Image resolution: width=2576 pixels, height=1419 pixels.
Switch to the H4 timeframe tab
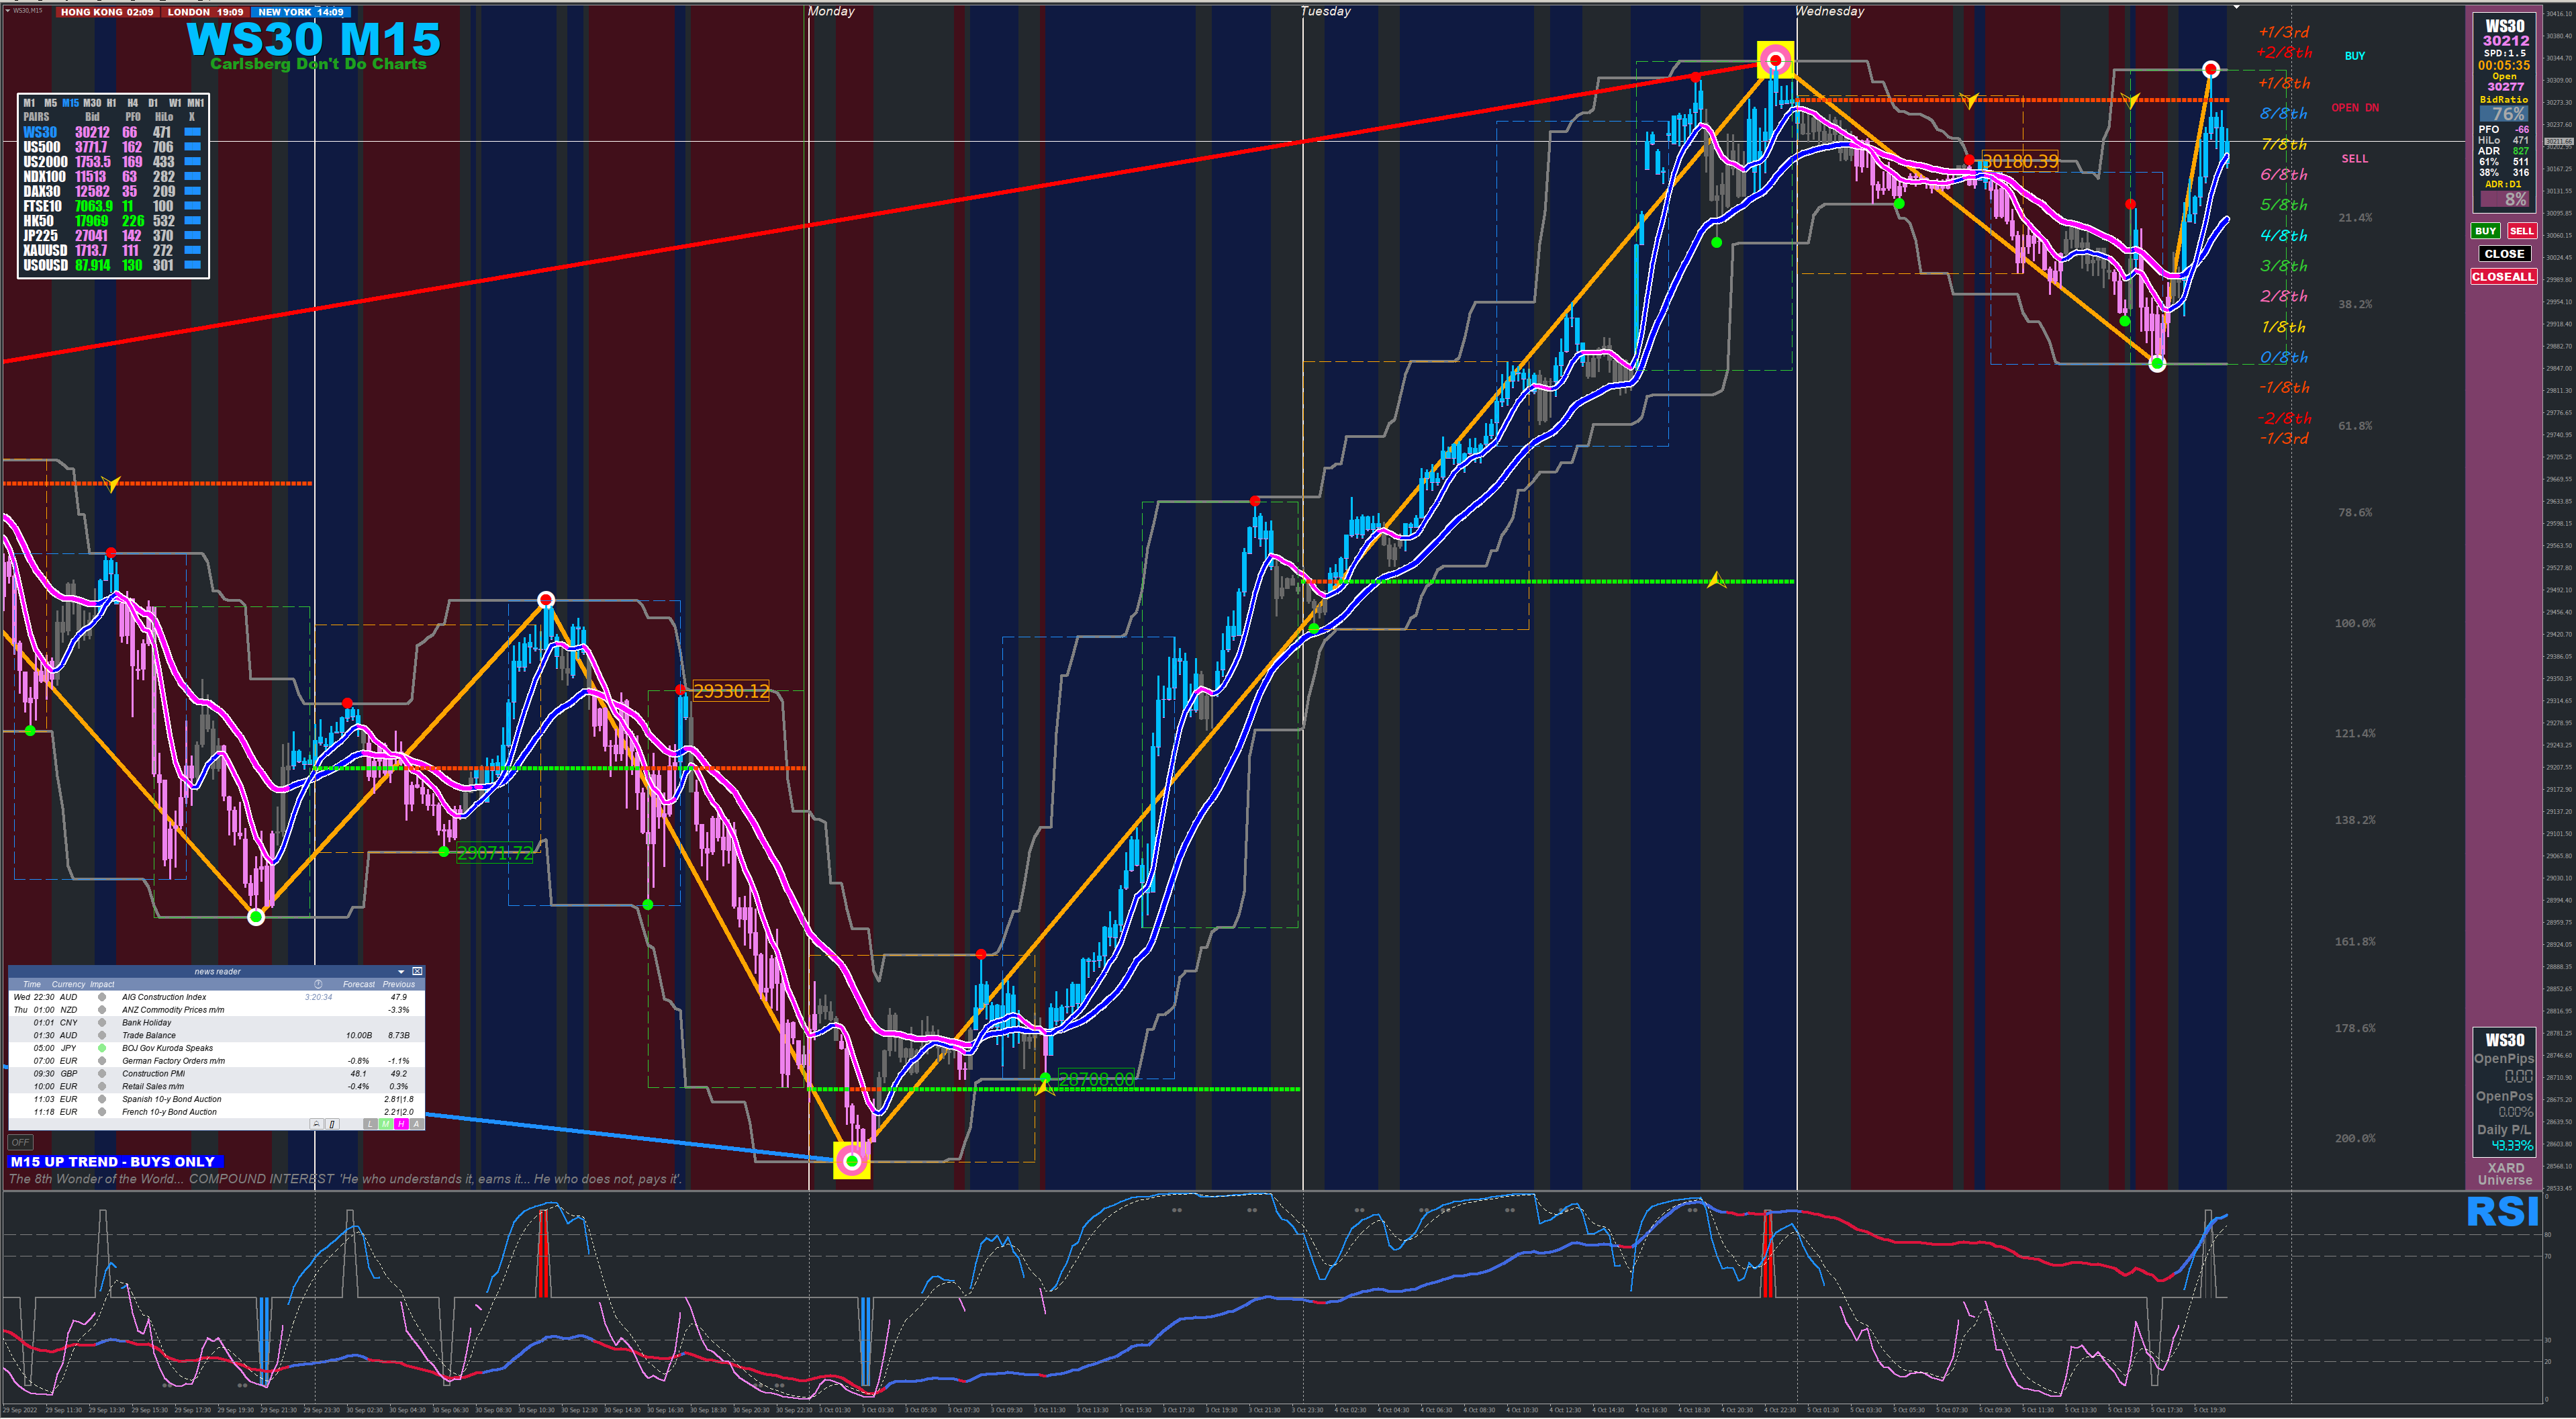(132, 103)
